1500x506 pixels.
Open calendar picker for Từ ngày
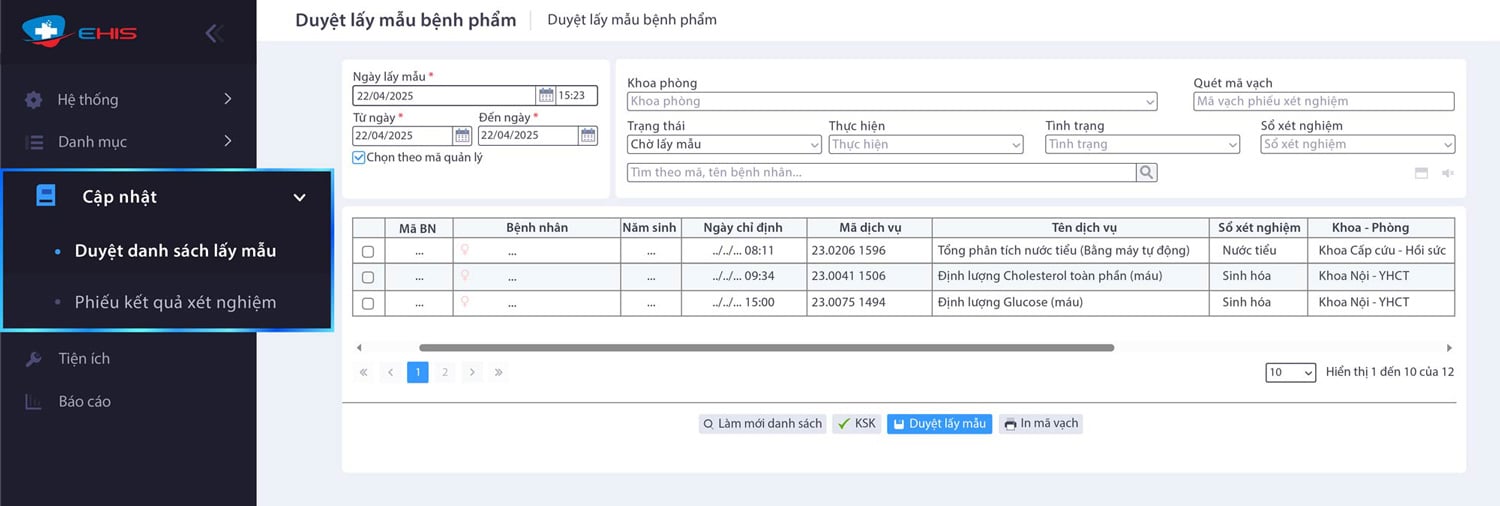(x=462, y=136)
